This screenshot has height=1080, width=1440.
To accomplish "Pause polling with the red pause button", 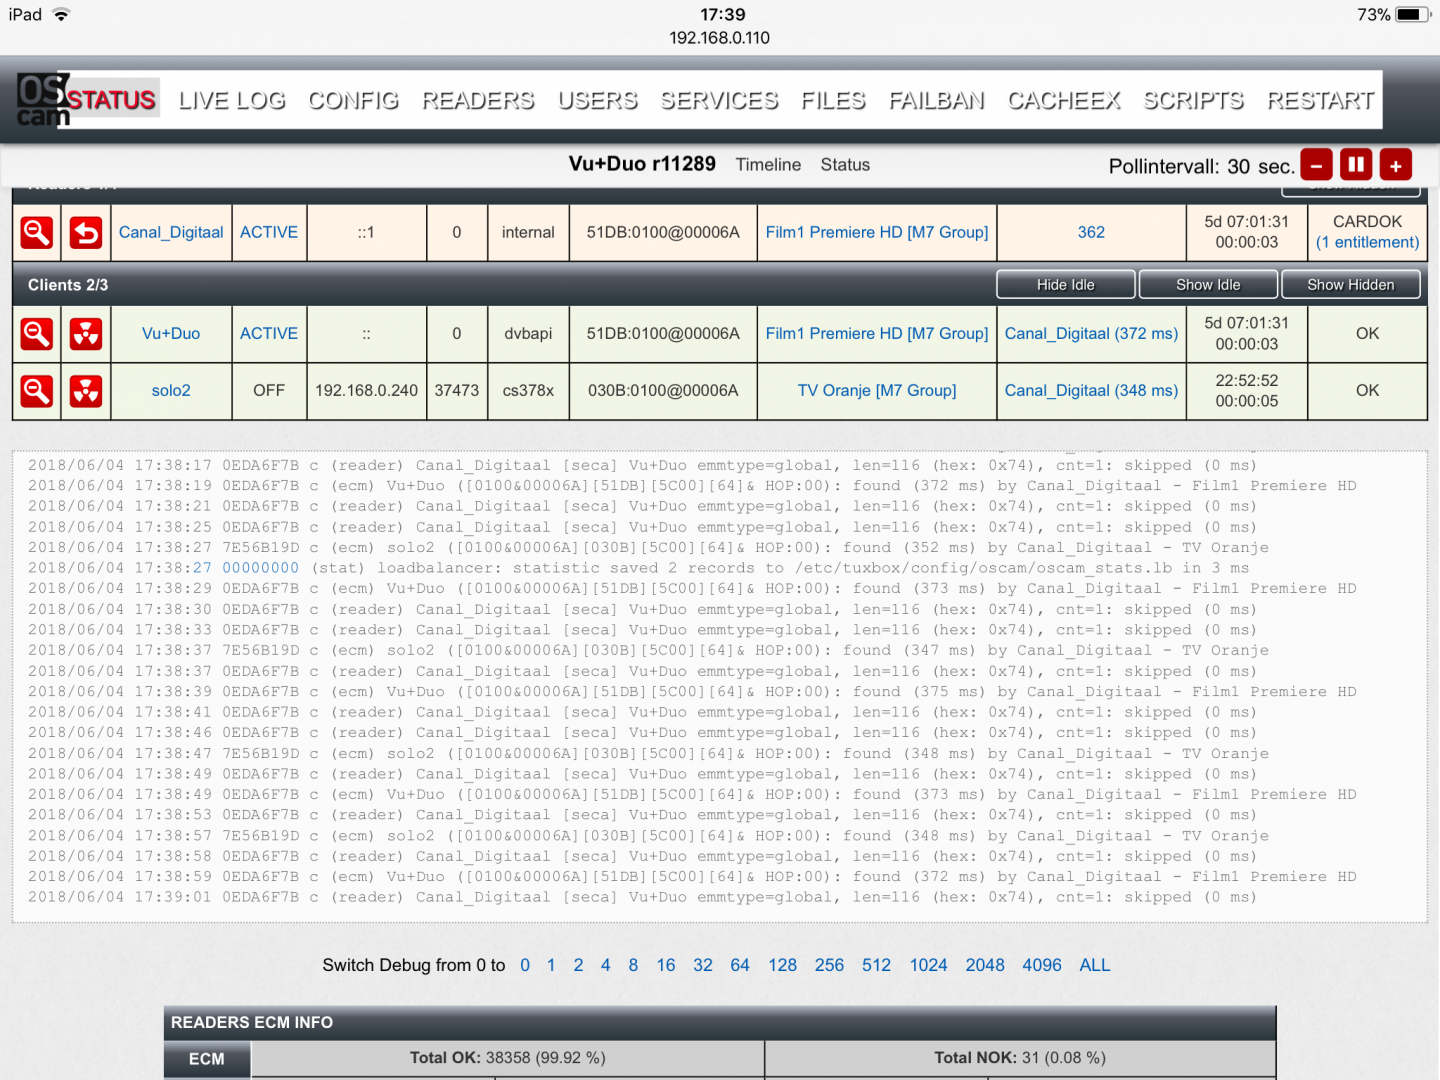I will point(1356,165).
